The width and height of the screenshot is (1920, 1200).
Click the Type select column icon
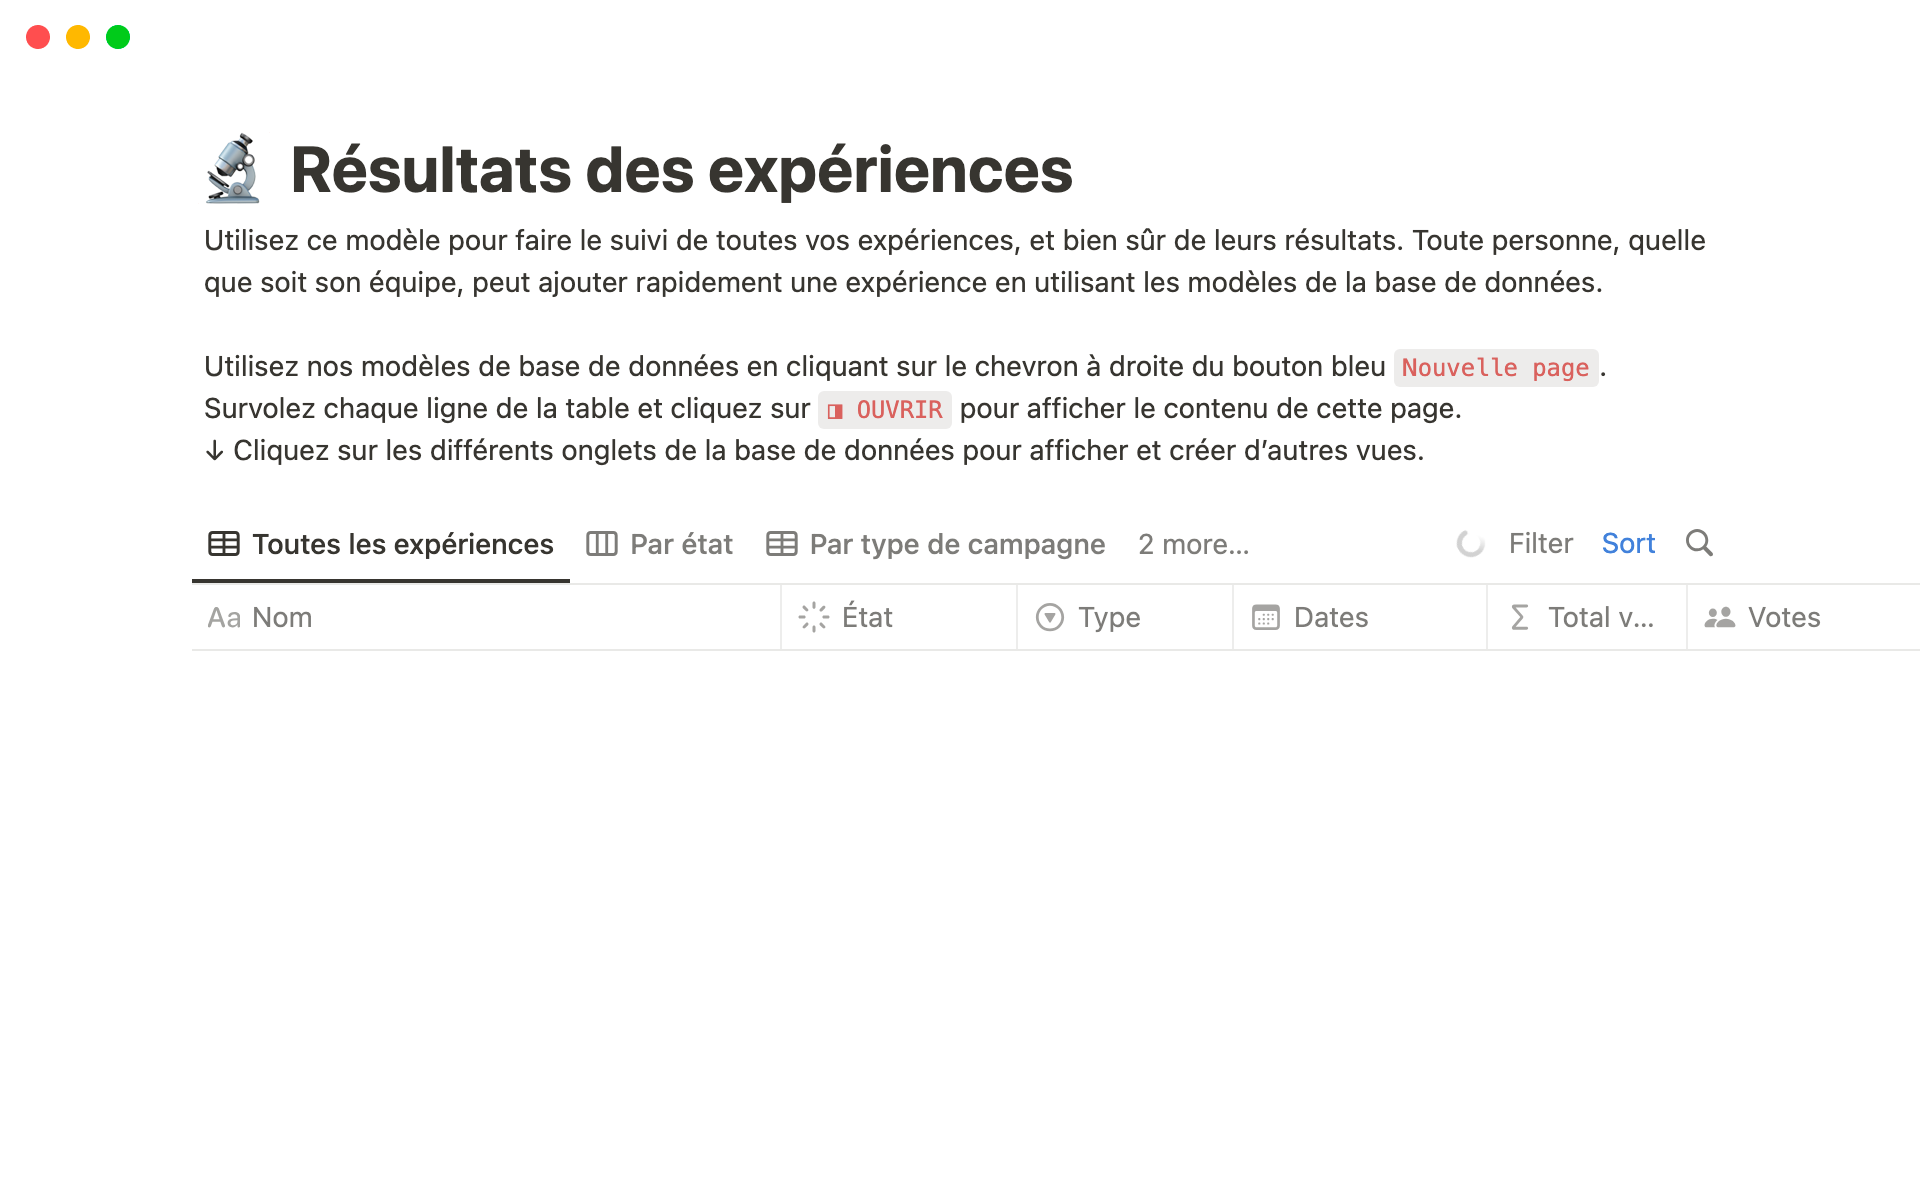(x=1049, y=617)
